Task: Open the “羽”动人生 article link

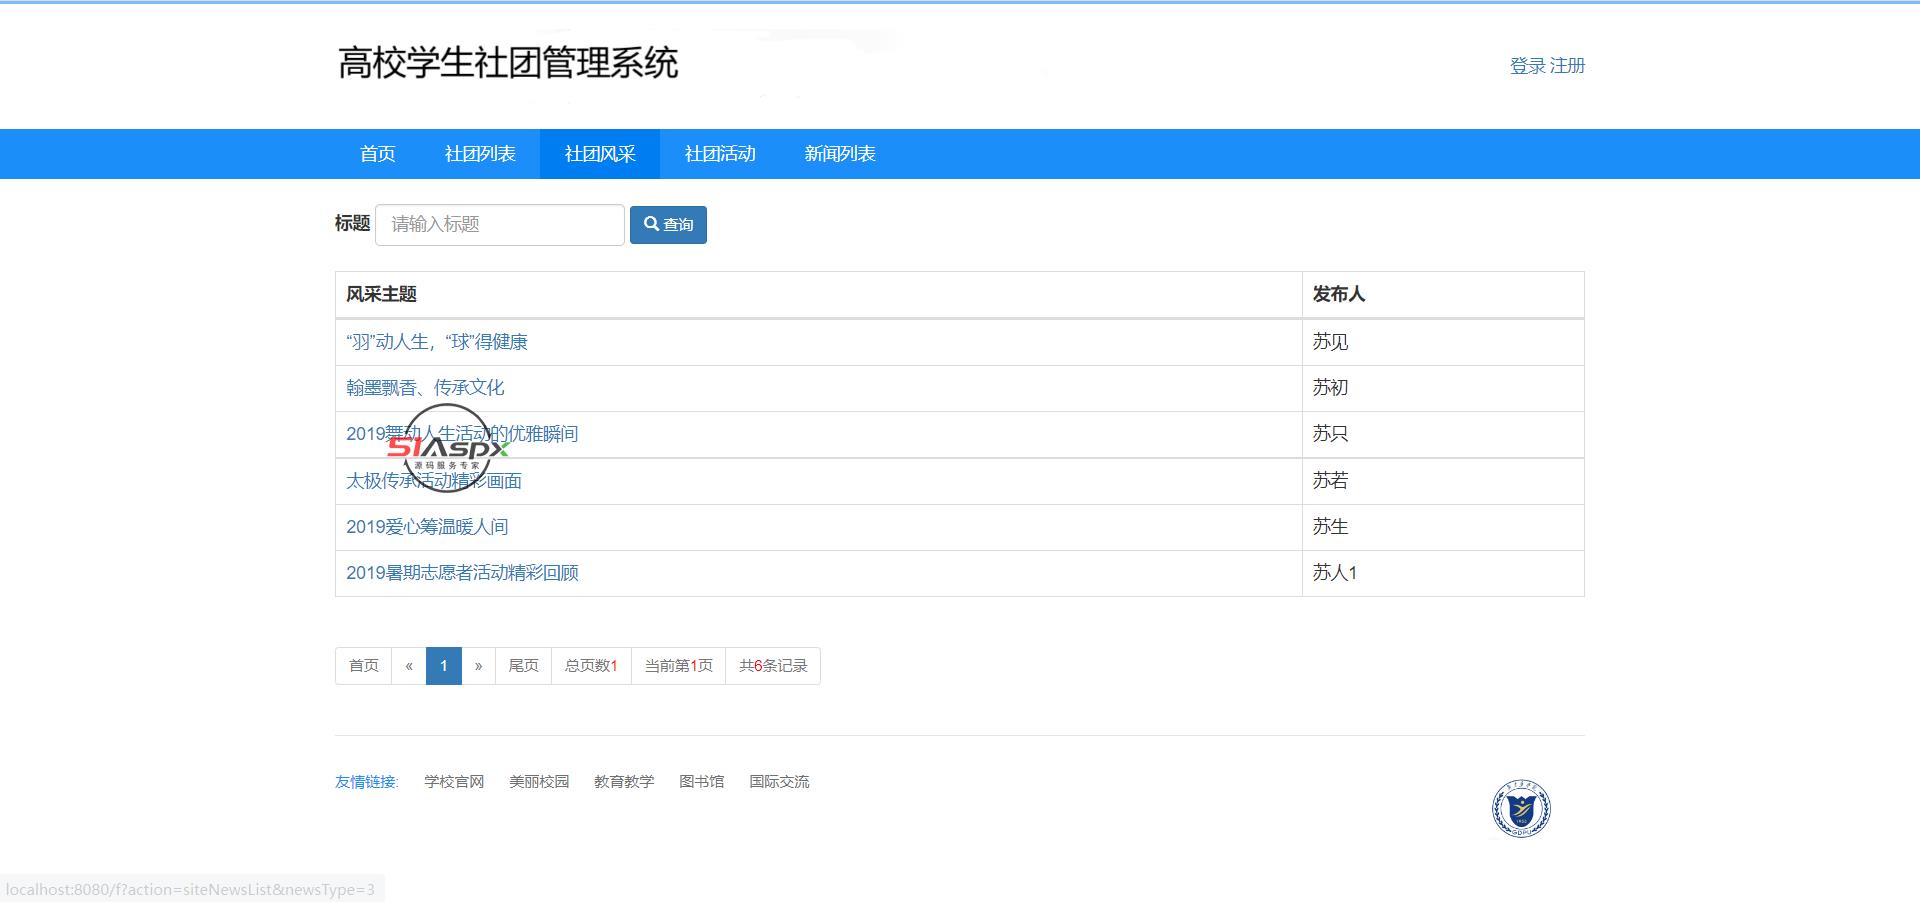Action: pyautogui.click(x=437, y=342)
